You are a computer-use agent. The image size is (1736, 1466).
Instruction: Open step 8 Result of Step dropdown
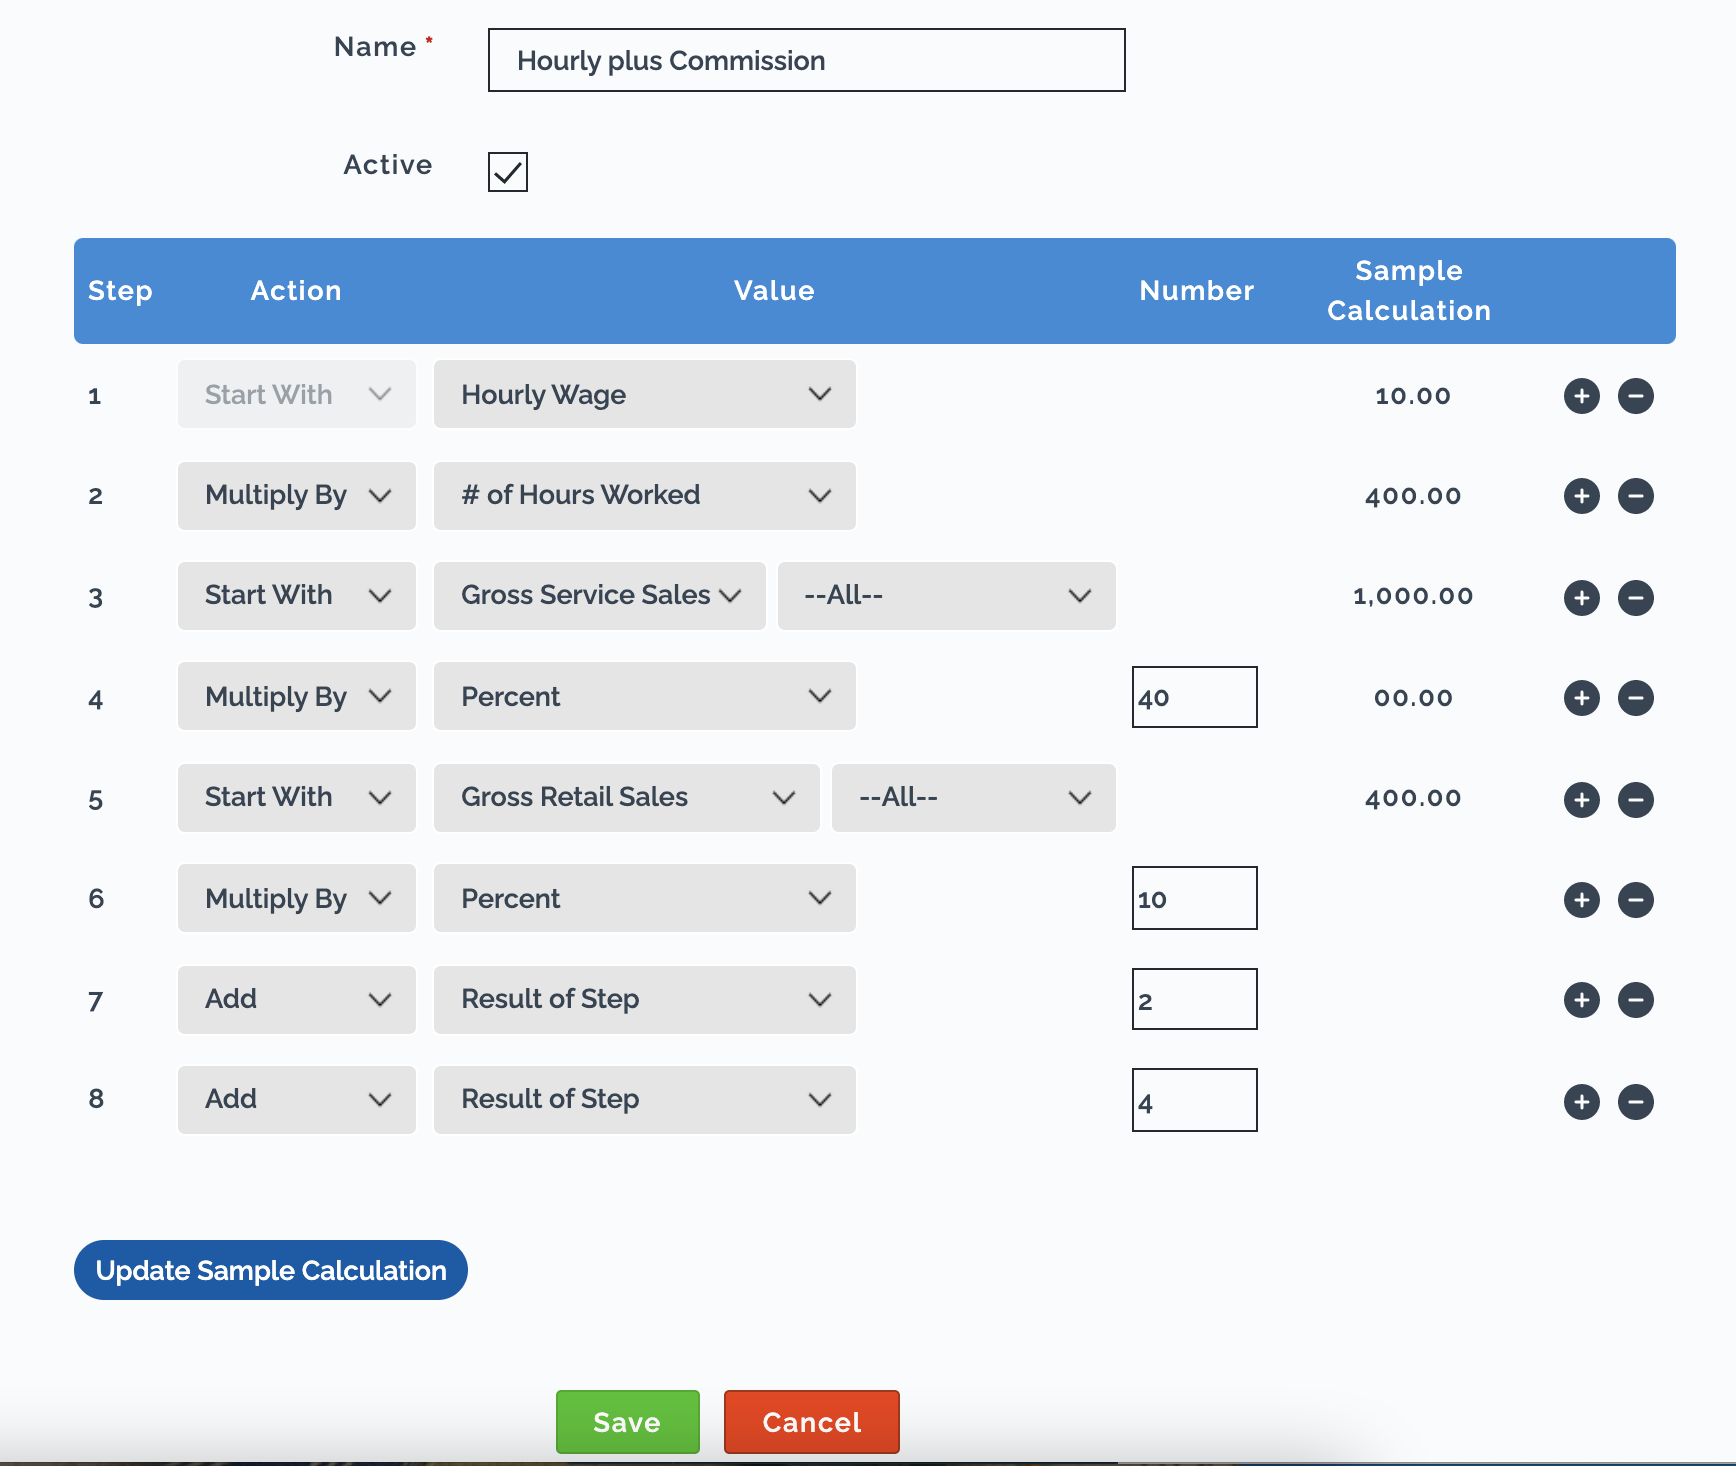click(x=645, y=1100)
